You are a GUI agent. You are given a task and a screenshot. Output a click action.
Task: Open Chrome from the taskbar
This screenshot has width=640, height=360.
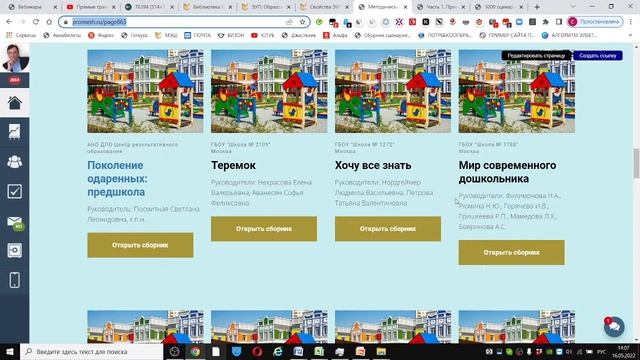(195, 351)
